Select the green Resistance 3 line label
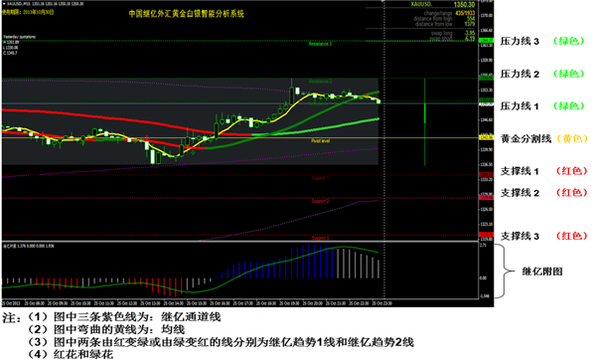600x363 pixels. (x=320, y=44)
